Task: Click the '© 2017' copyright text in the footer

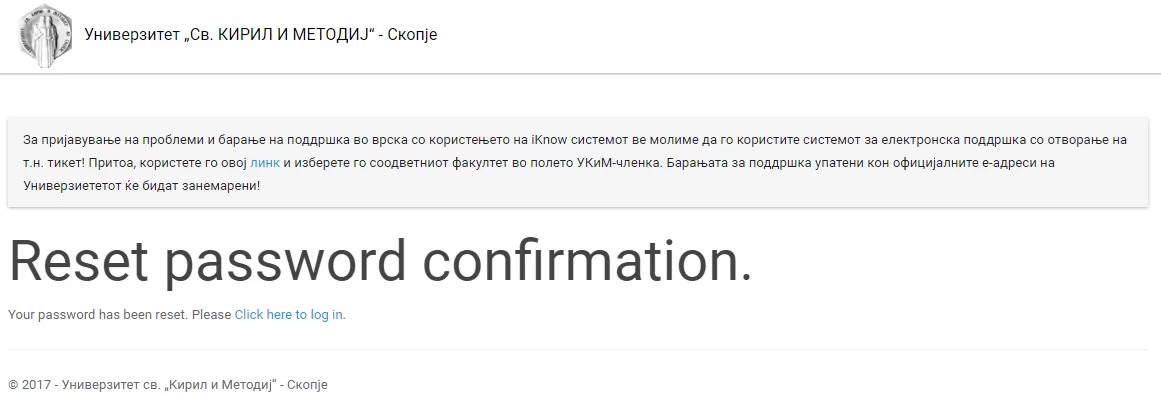Action: click(30, 385)
